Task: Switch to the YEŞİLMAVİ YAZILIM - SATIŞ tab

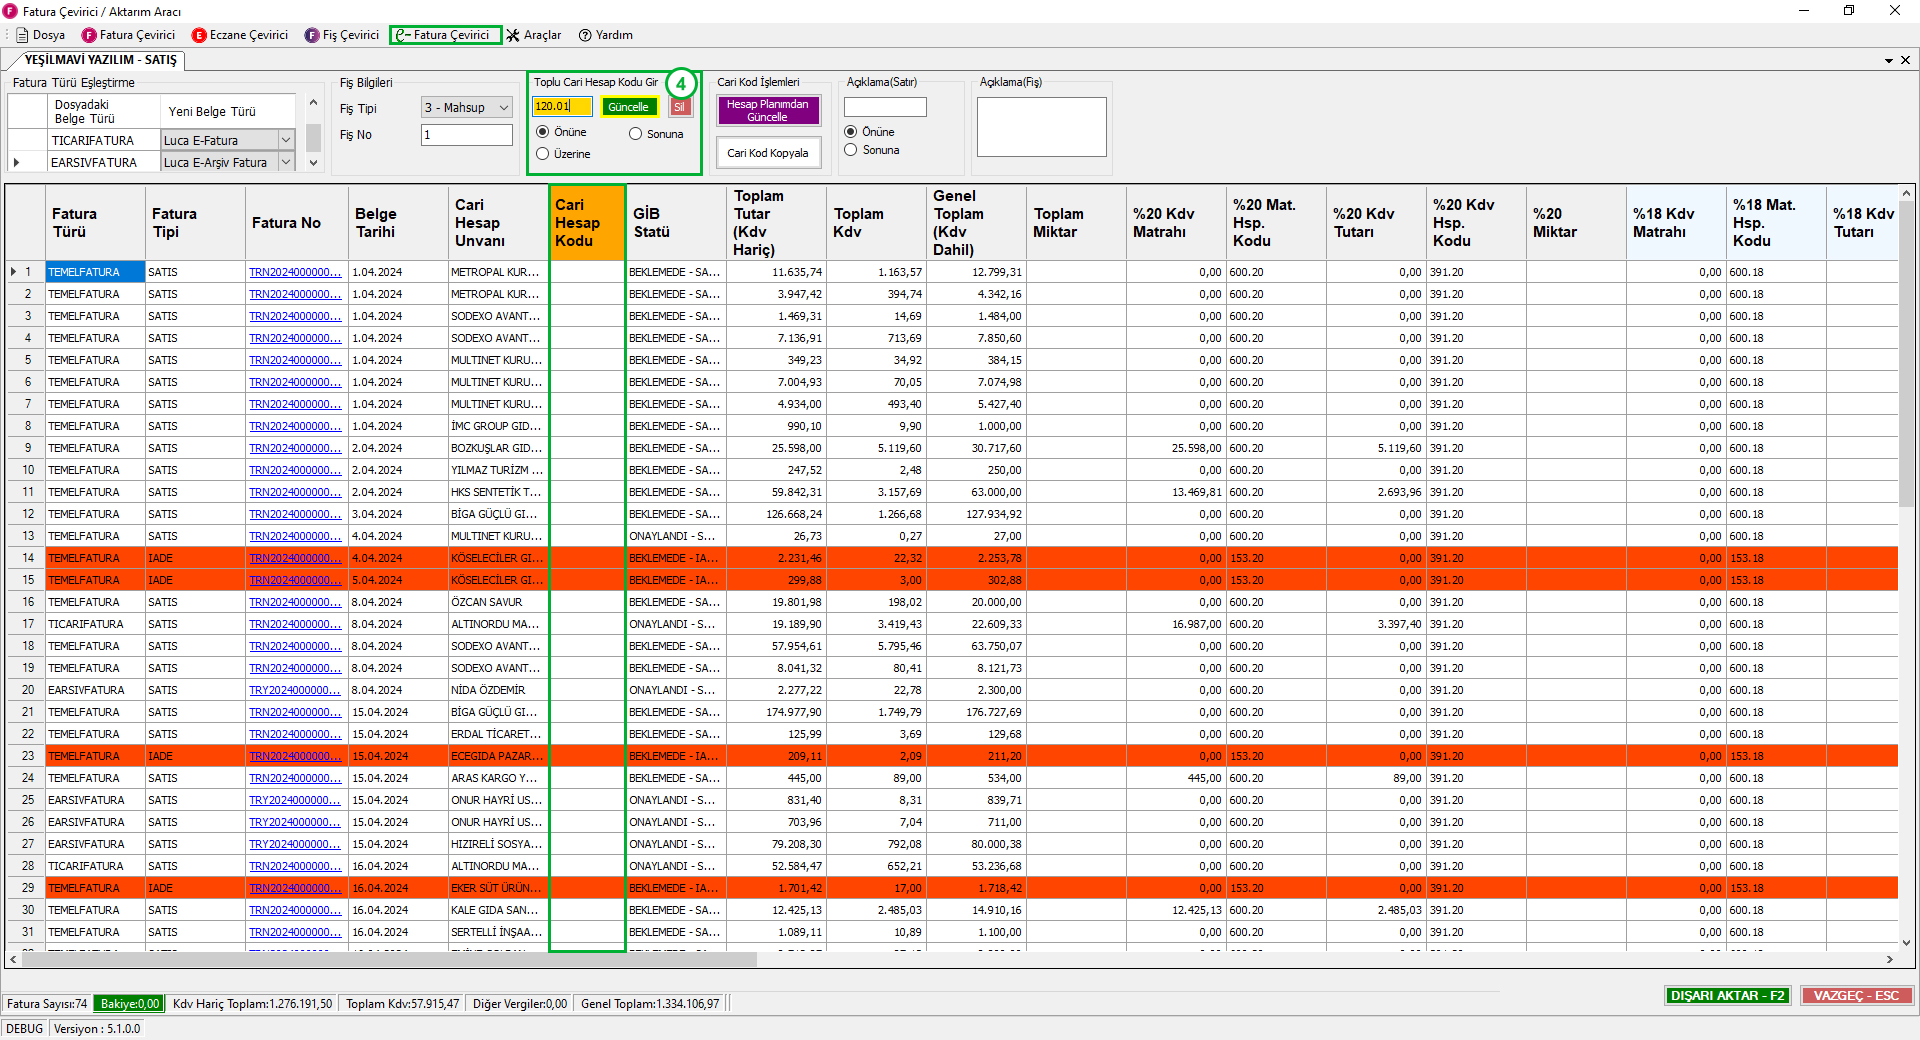Action: click(100, 60)
